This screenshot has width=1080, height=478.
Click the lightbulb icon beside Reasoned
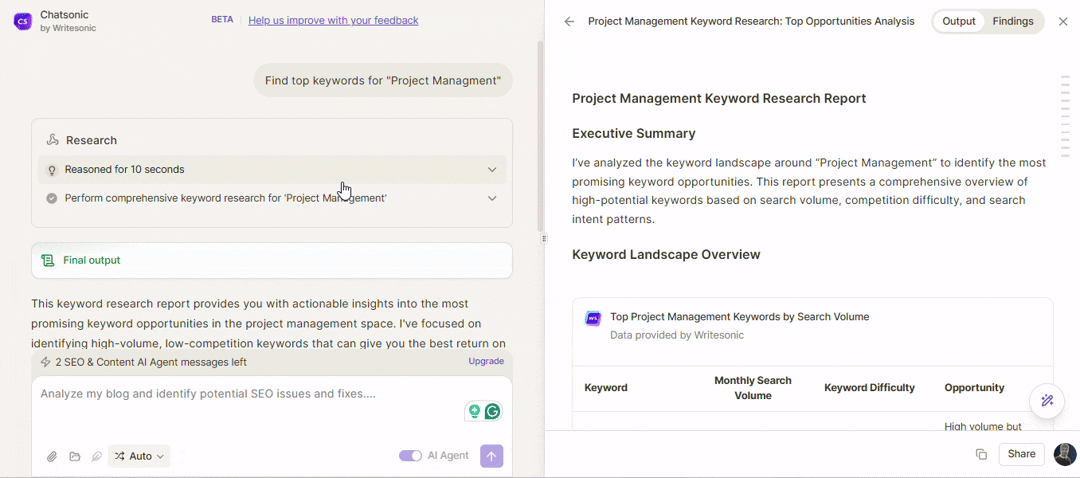[51, 169]
